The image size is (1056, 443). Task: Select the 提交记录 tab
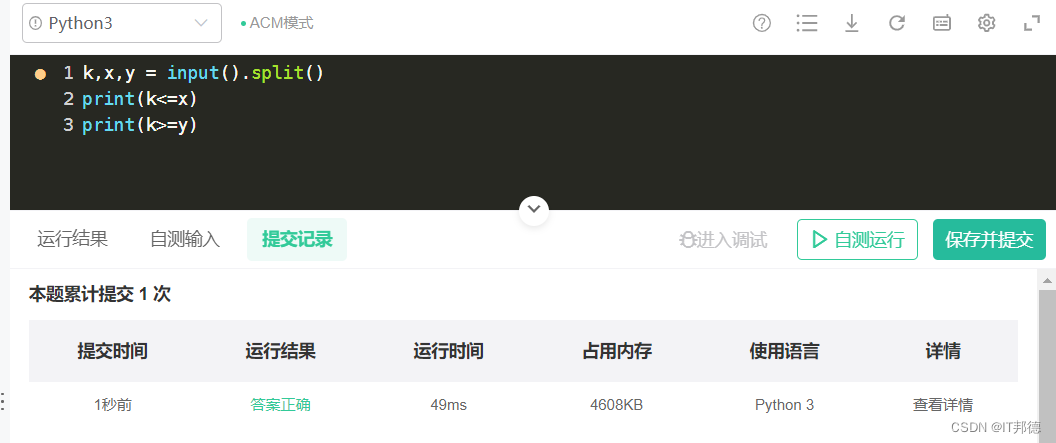tap(297, 239)
